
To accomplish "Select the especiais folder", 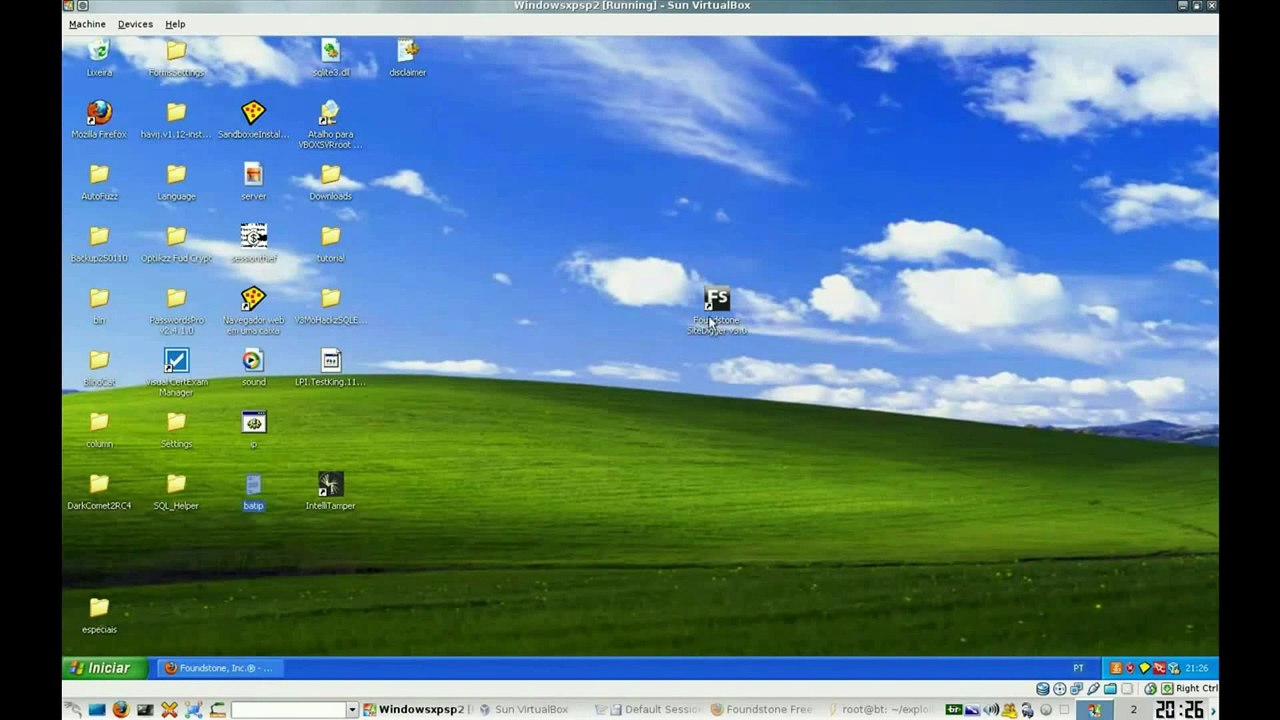I will 99,615.
